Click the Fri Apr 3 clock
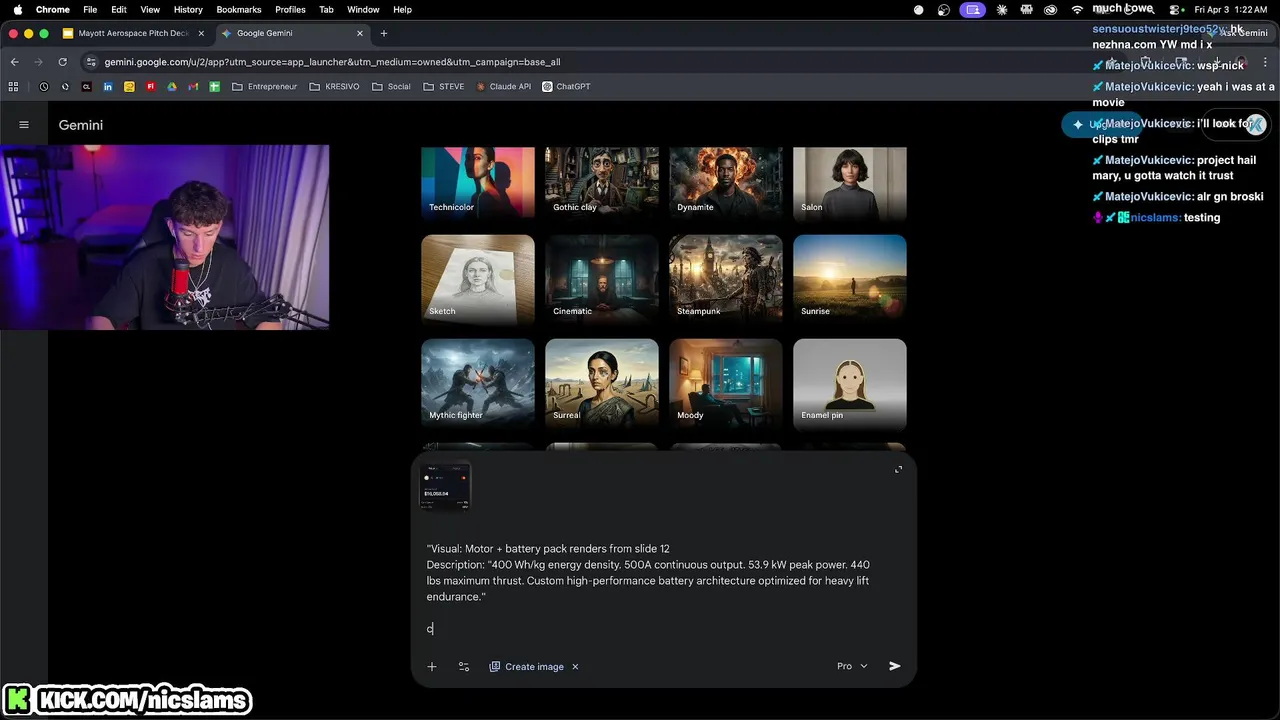Screen dimensions: 1280x720 point(1231,9)
